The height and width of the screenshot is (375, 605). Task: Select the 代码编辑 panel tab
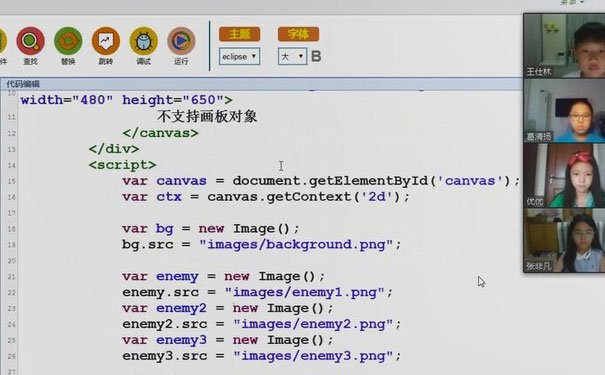[23, 84]
